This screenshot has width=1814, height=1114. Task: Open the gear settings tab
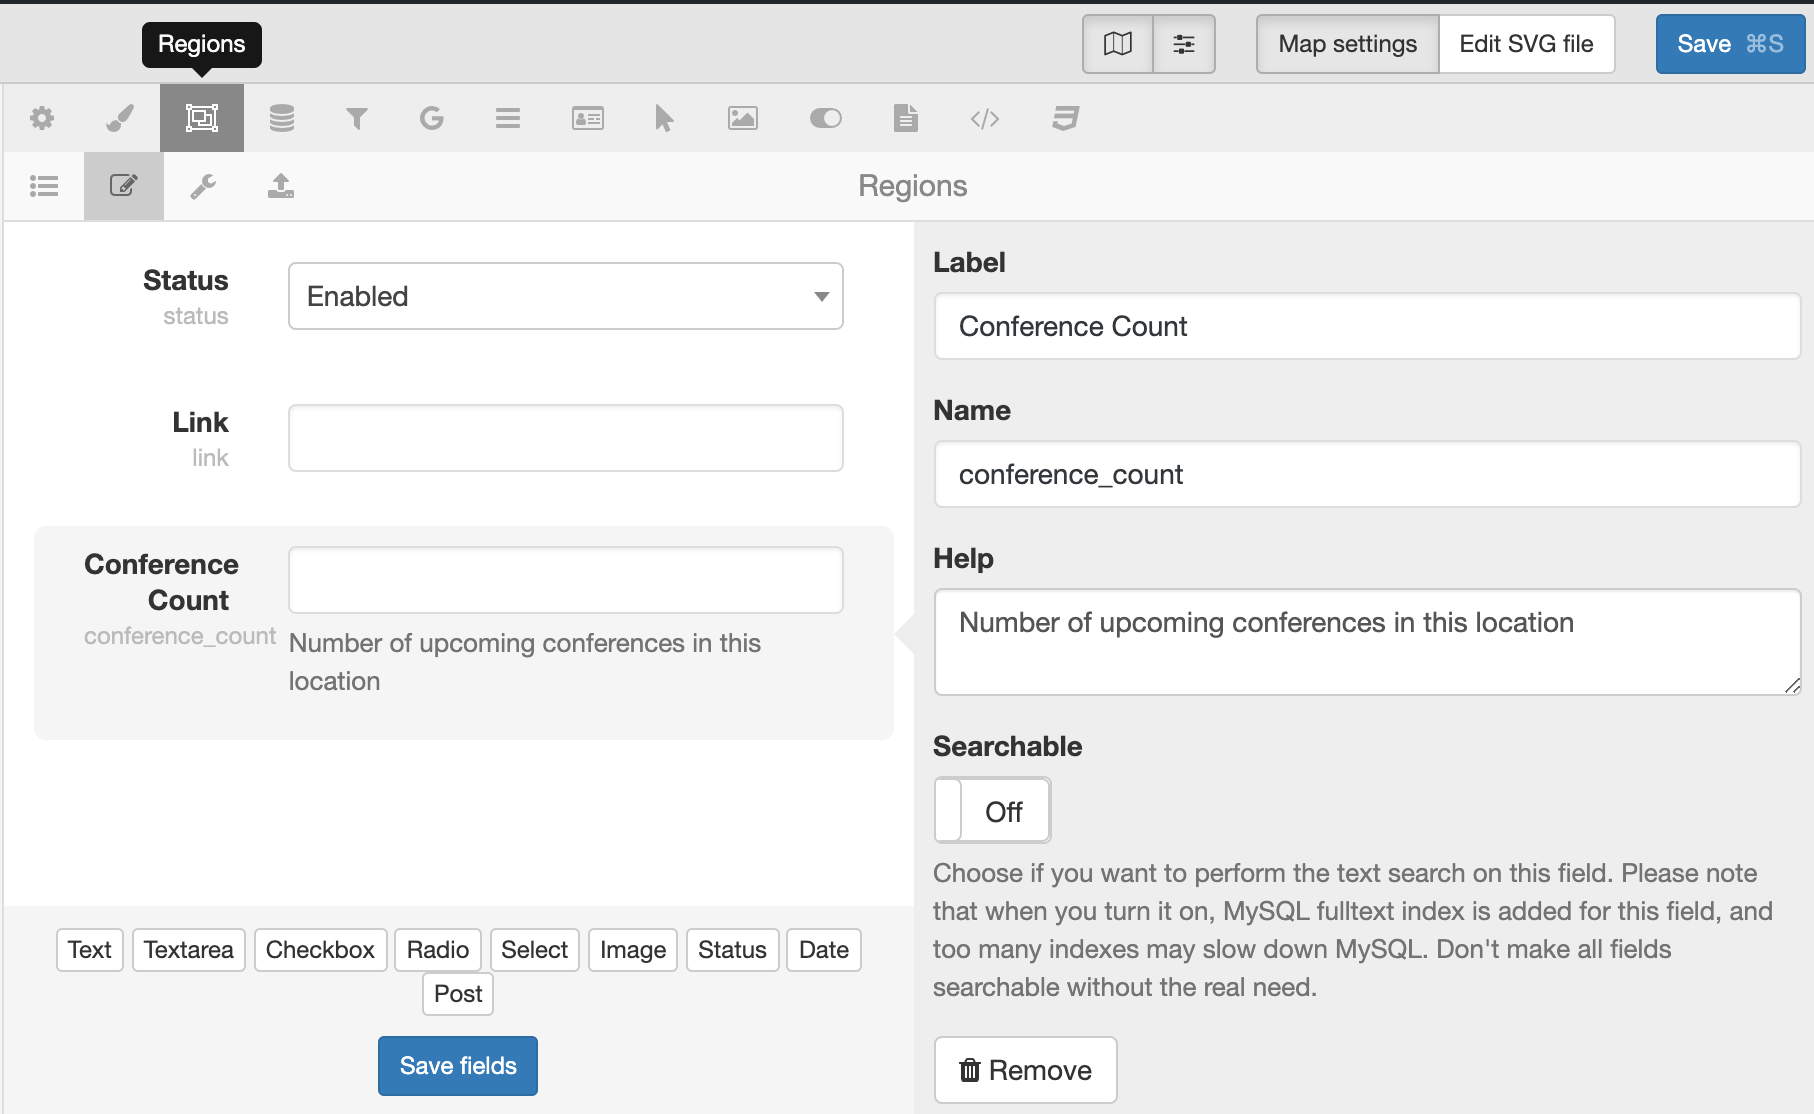click(42, 118)
